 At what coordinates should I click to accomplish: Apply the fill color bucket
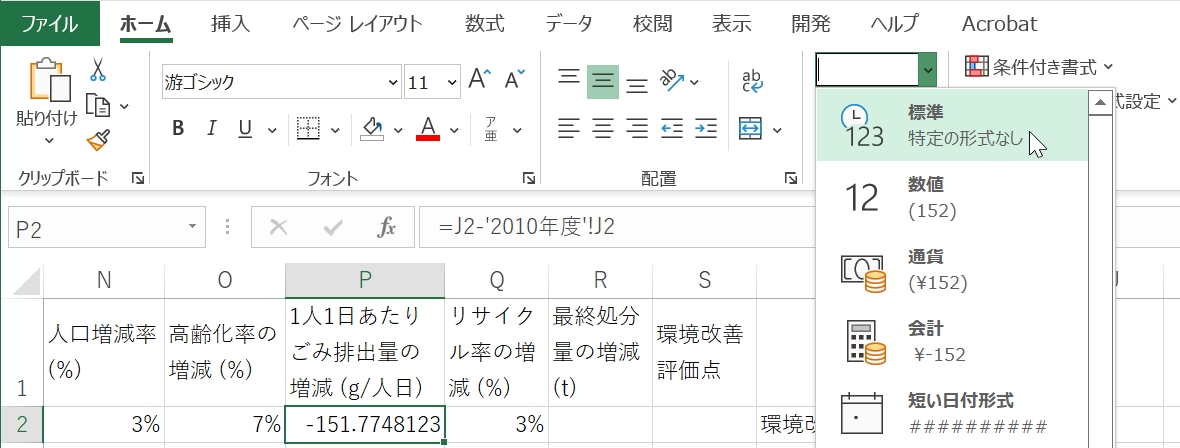(x=373, y=129)
